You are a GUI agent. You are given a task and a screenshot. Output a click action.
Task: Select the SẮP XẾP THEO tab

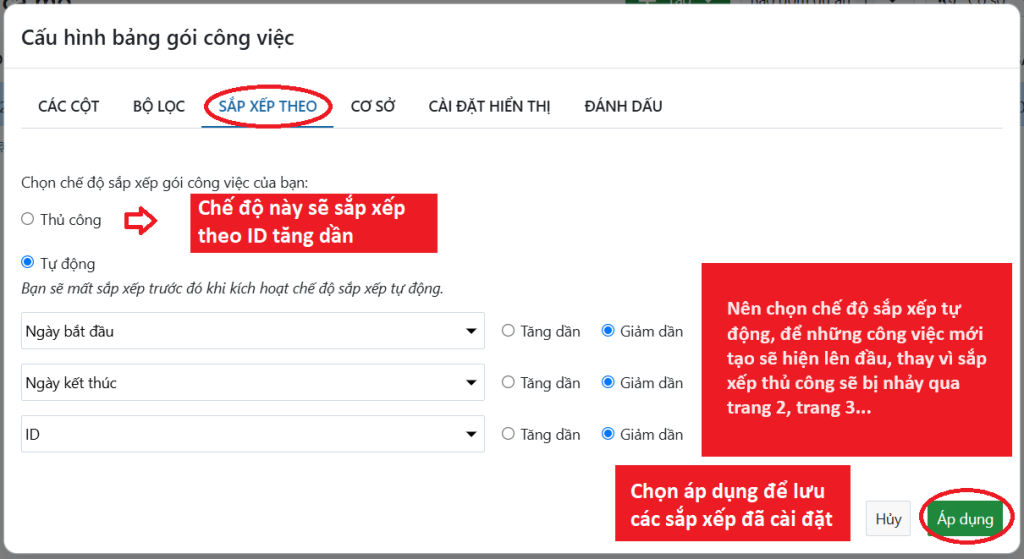pyautogui.click(x=268, y=106)
